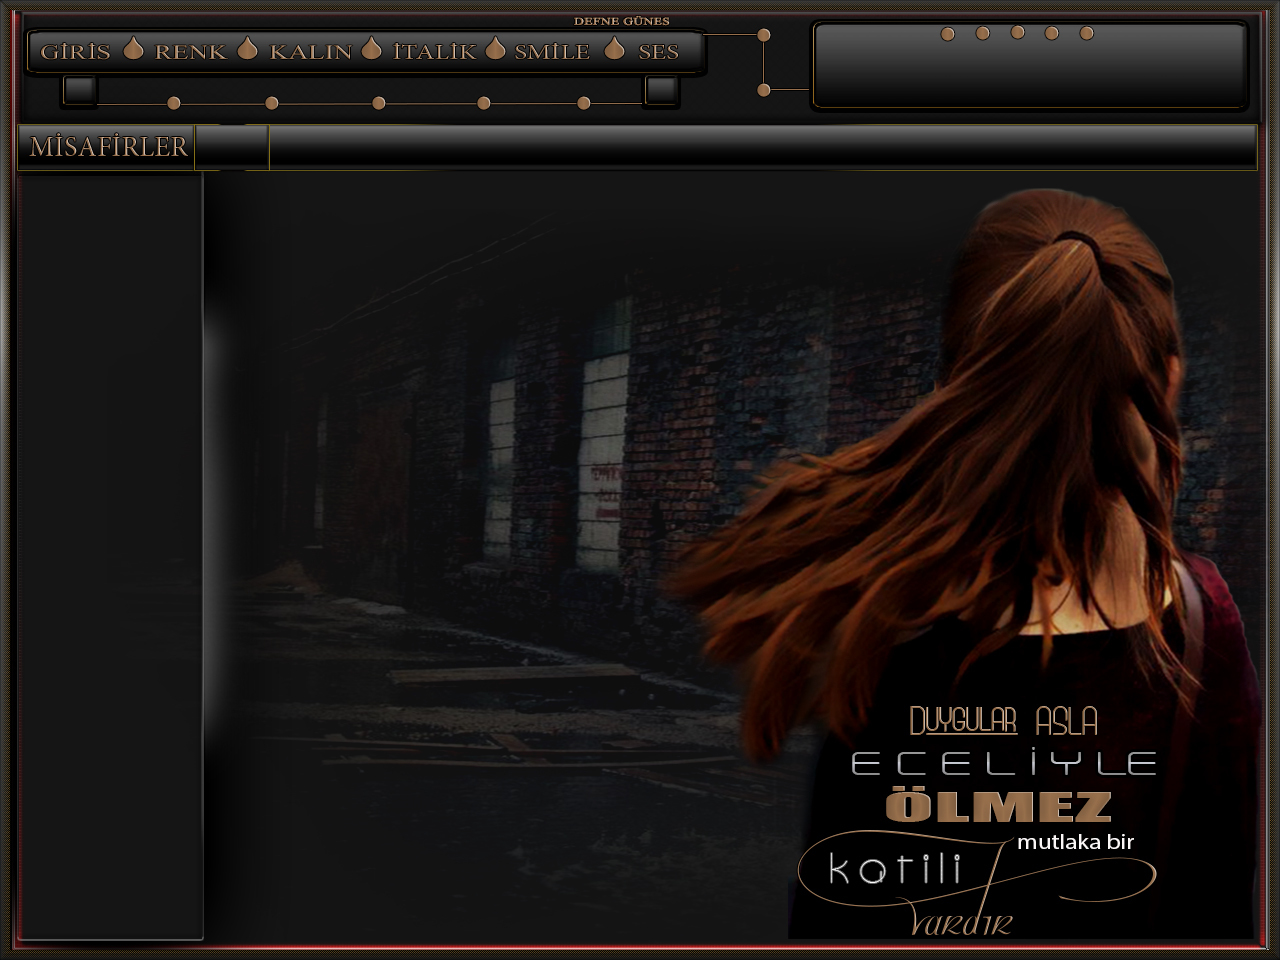Image resolution: width=1280 pixels, height=960 pixels.
Task: Click drop icon between SMİLE and SES
Action: click(x=615, y=49)
